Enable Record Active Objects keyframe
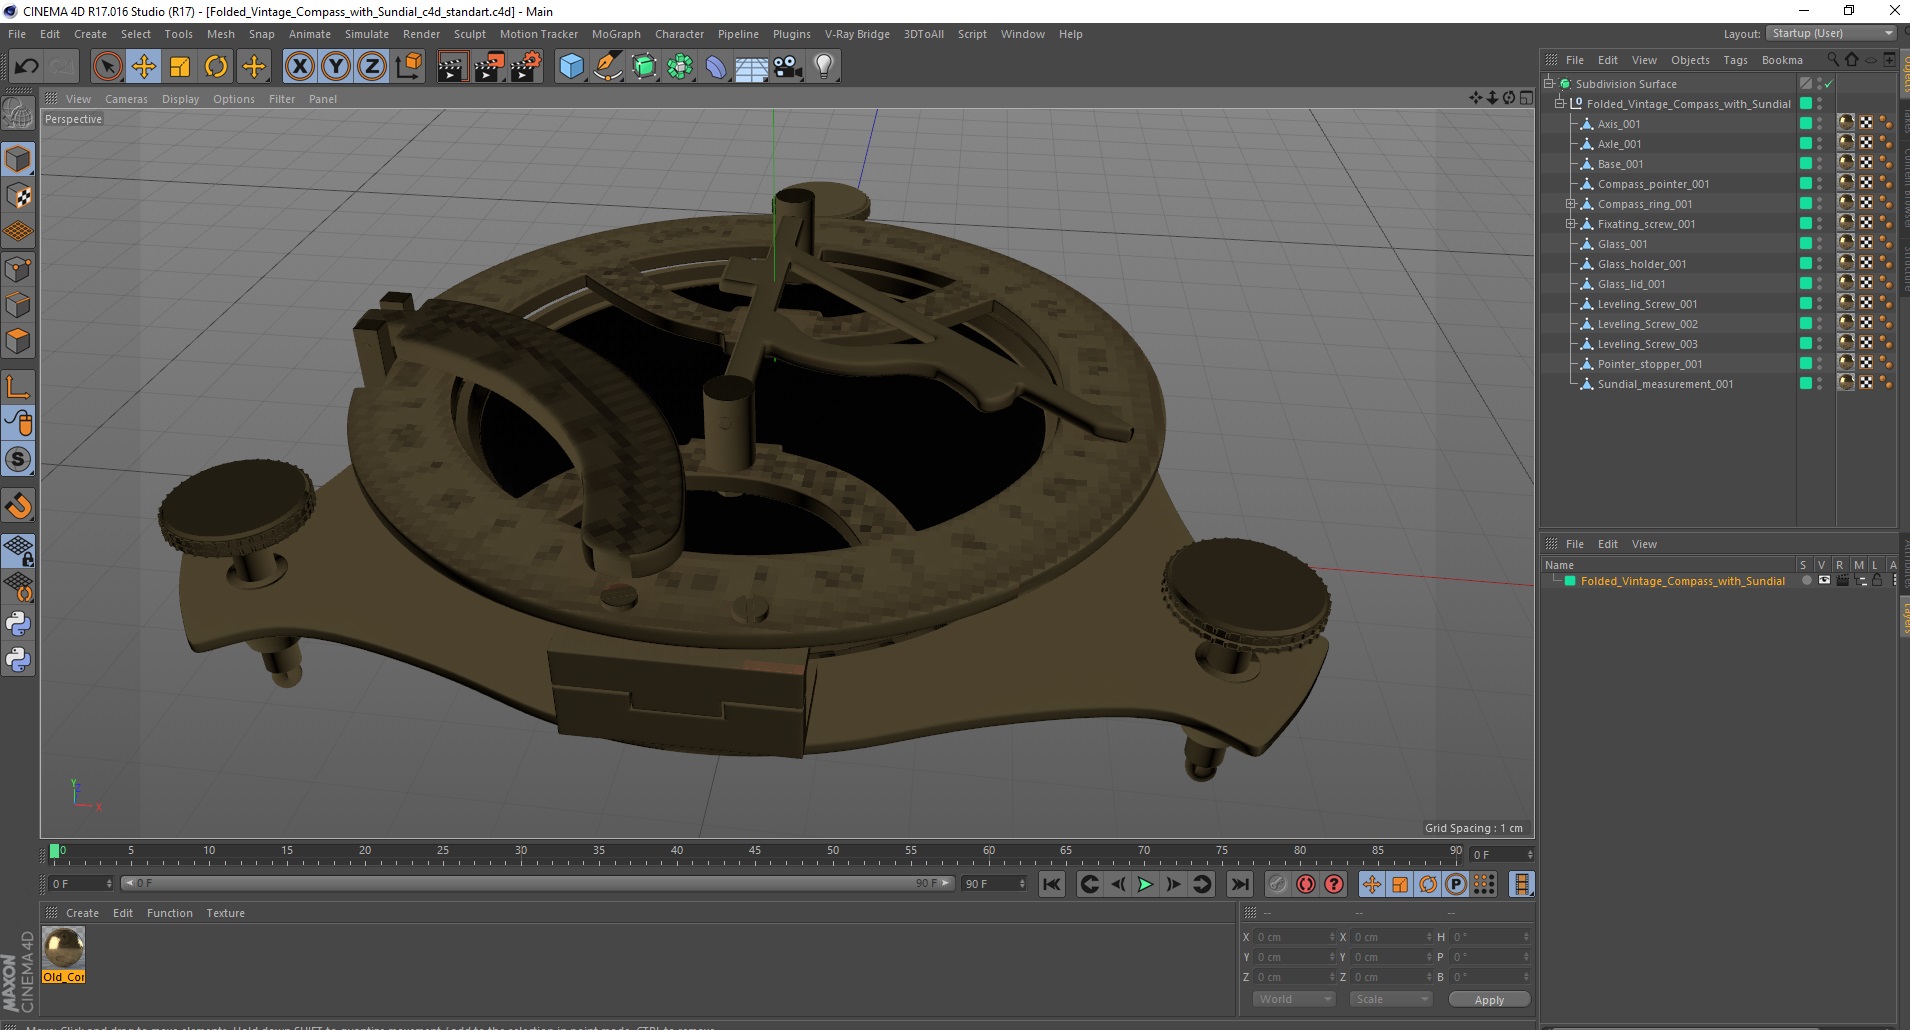The image size is (1910, 1030). 1277,884
